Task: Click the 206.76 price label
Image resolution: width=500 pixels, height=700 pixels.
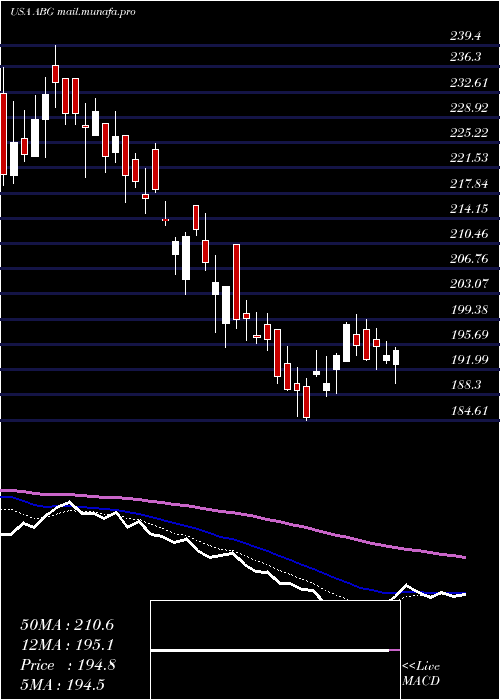Action: tap(468, 259)
